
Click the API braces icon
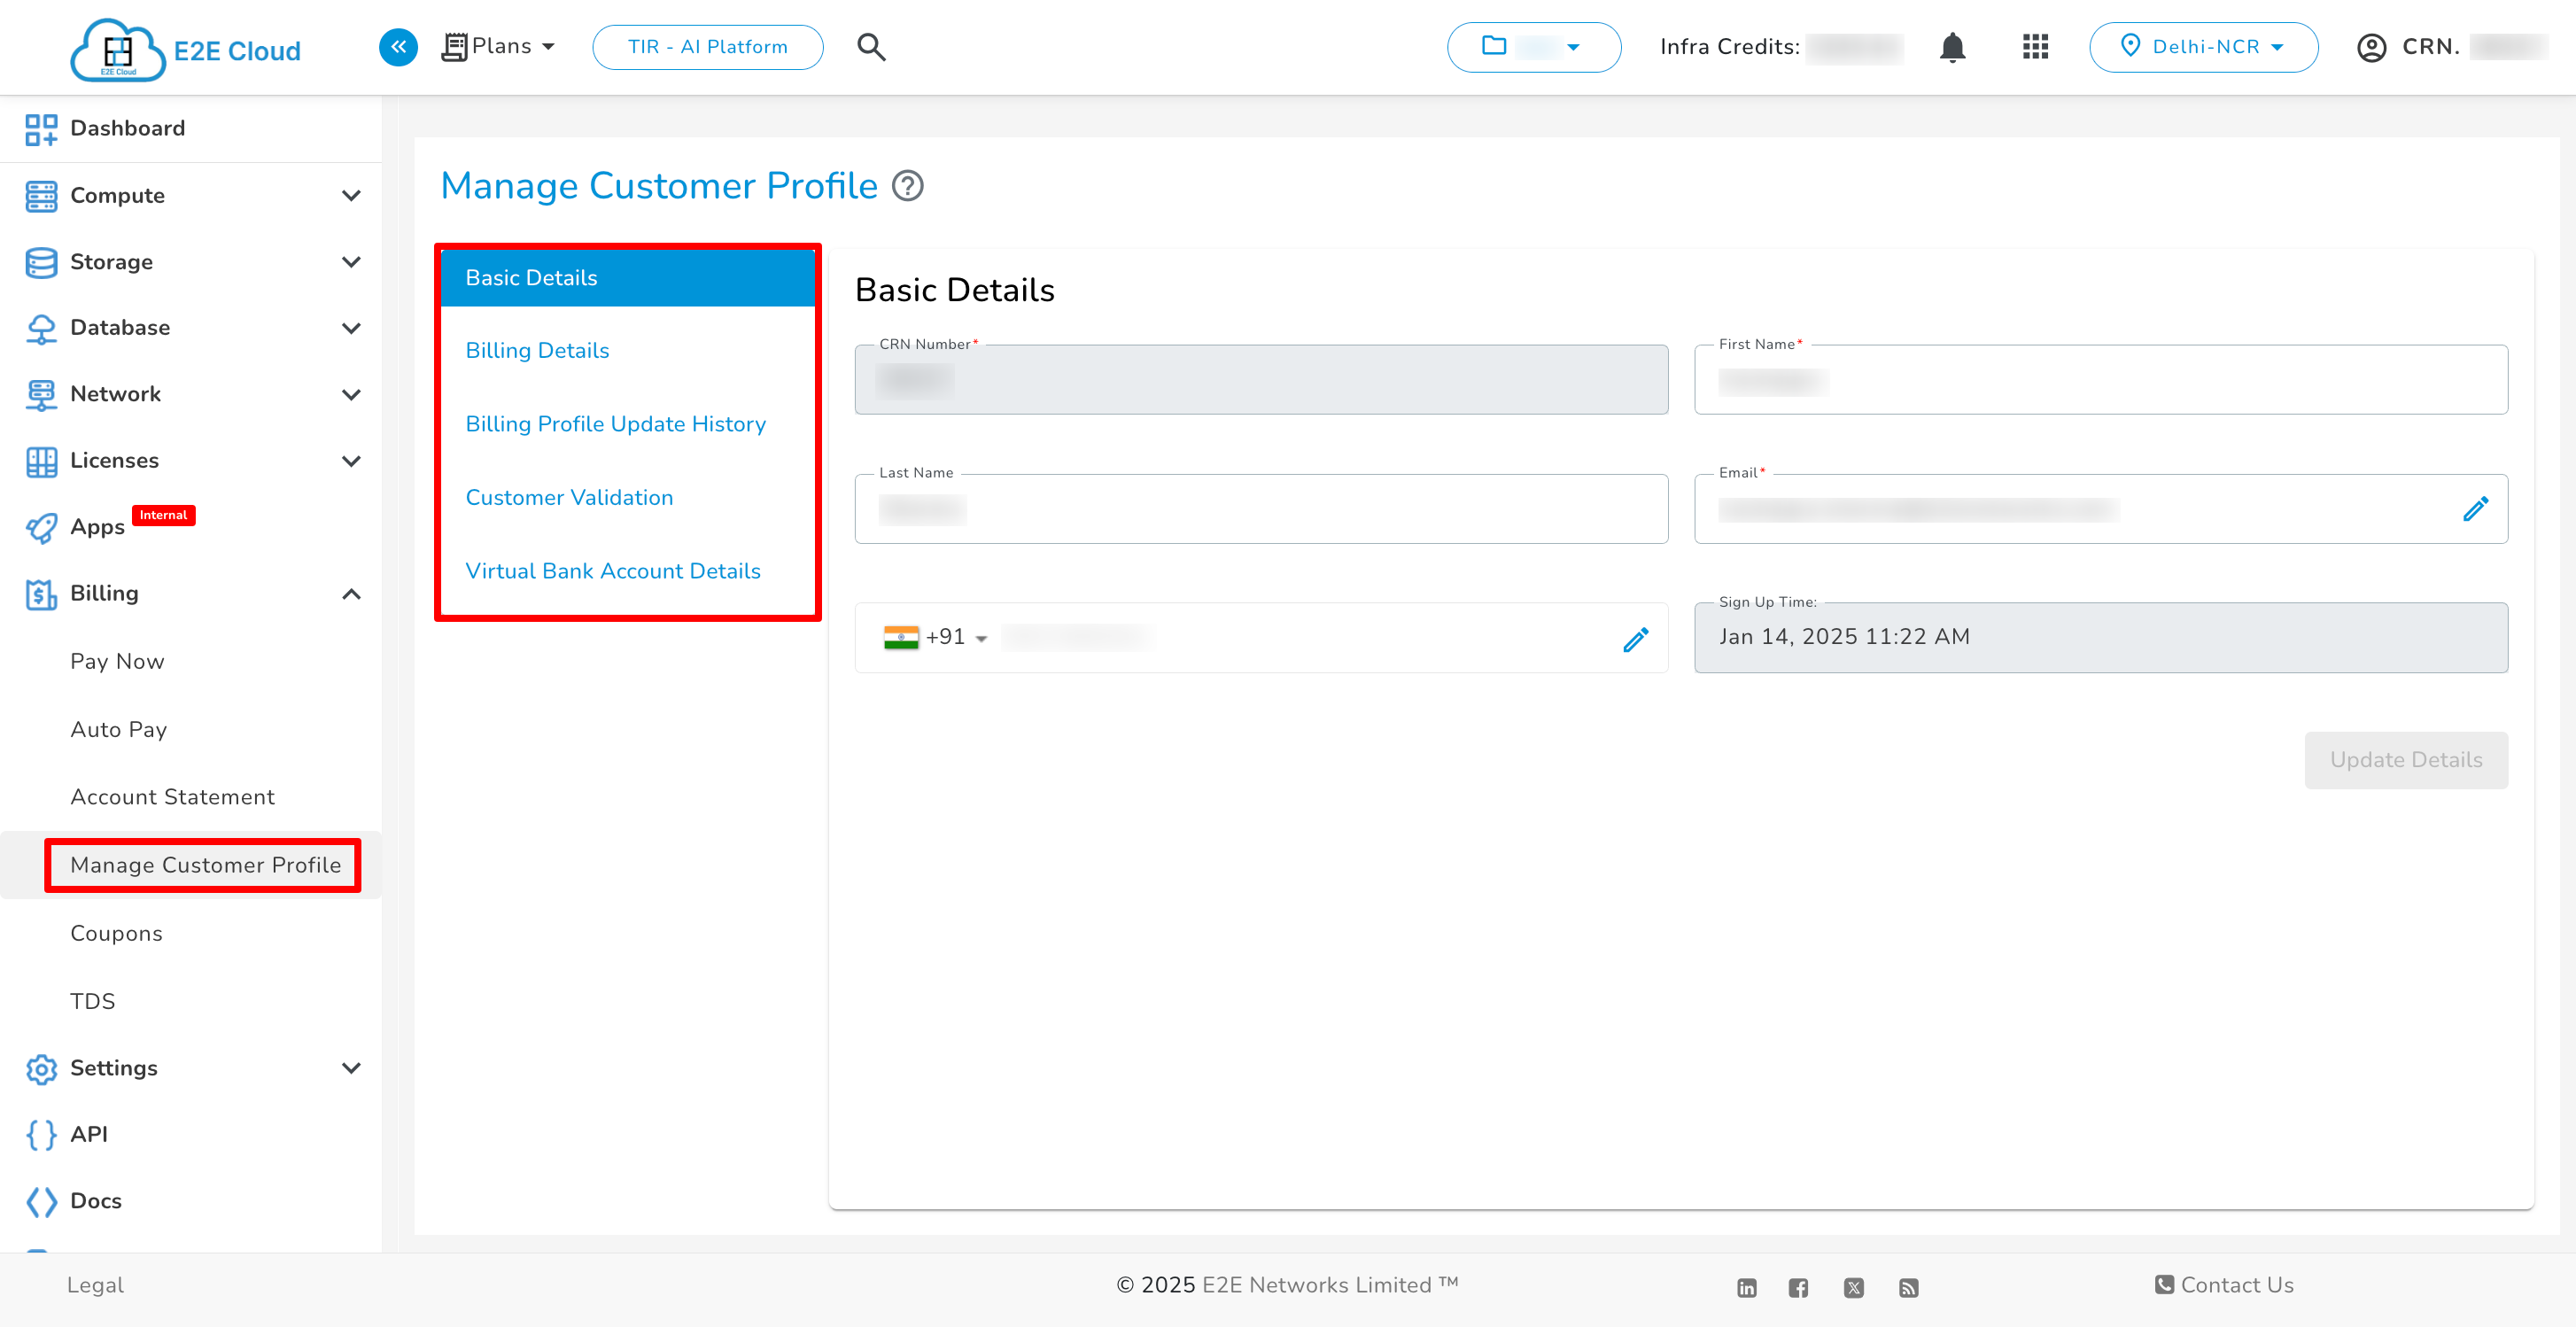pyautogui.click(x=41, y=1135)
